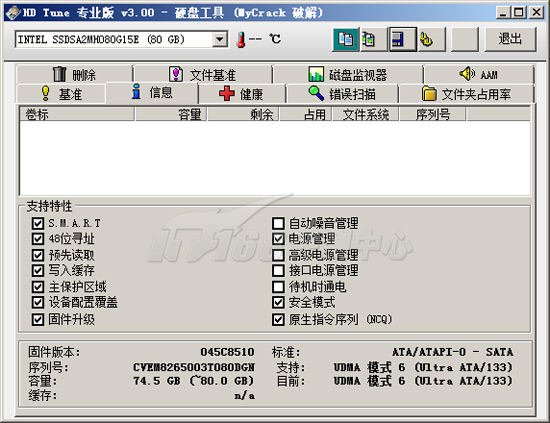The height and width of the screenshot is (423, 550).
Task: Expand the INTEL SSD drive dropdown arrow
Action: click(x=220, y=39)
